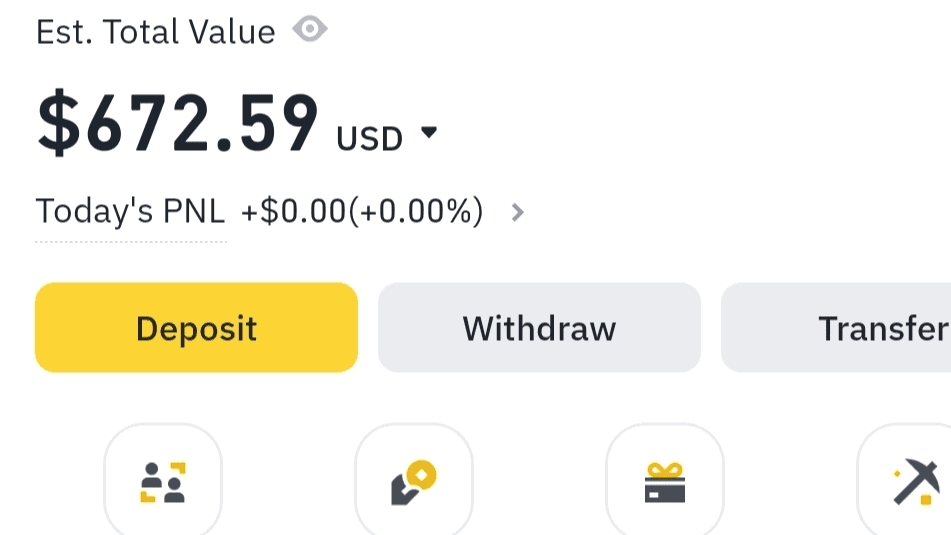951x535 pixels.
Task: Open the pickaxe mining icon
Action: [916, 482]
